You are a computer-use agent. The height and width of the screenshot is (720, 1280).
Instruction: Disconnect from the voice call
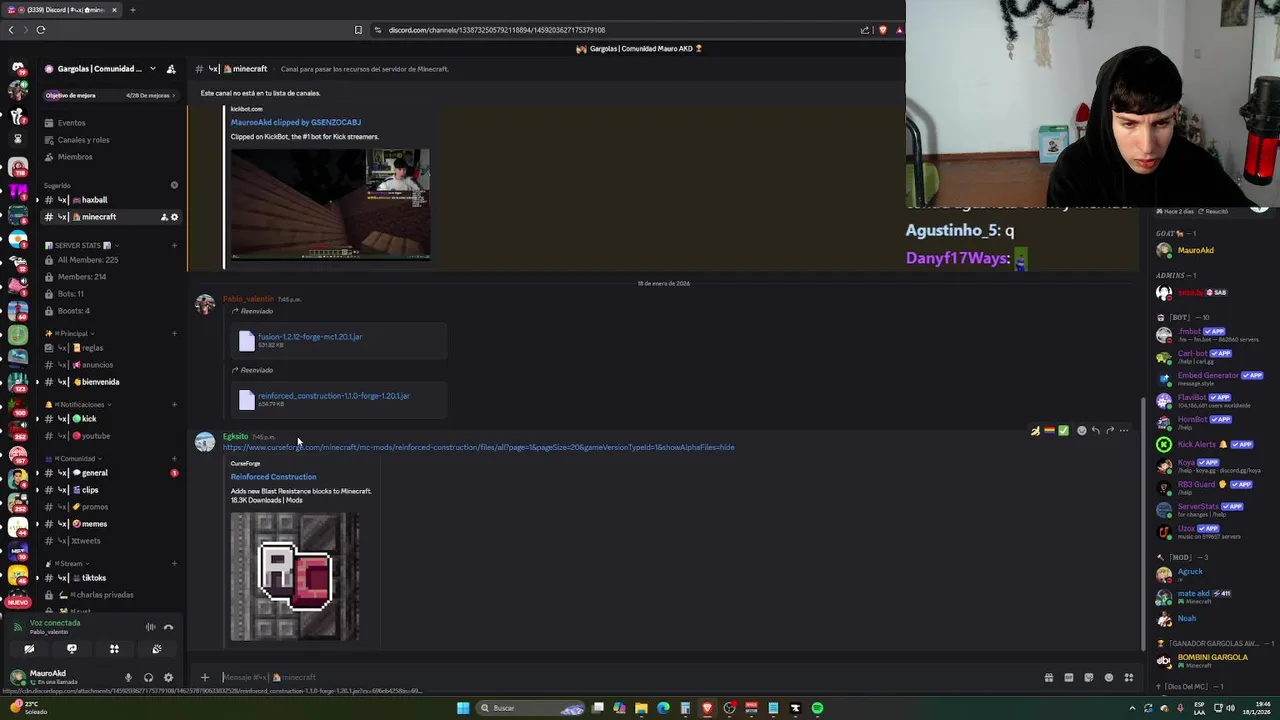click(168, 627)
